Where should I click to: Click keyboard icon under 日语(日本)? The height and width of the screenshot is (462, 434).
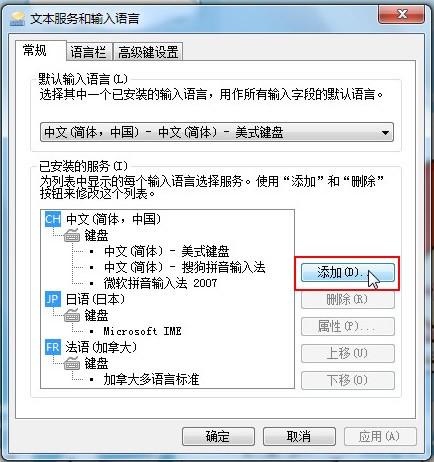[x=72, y=315]
